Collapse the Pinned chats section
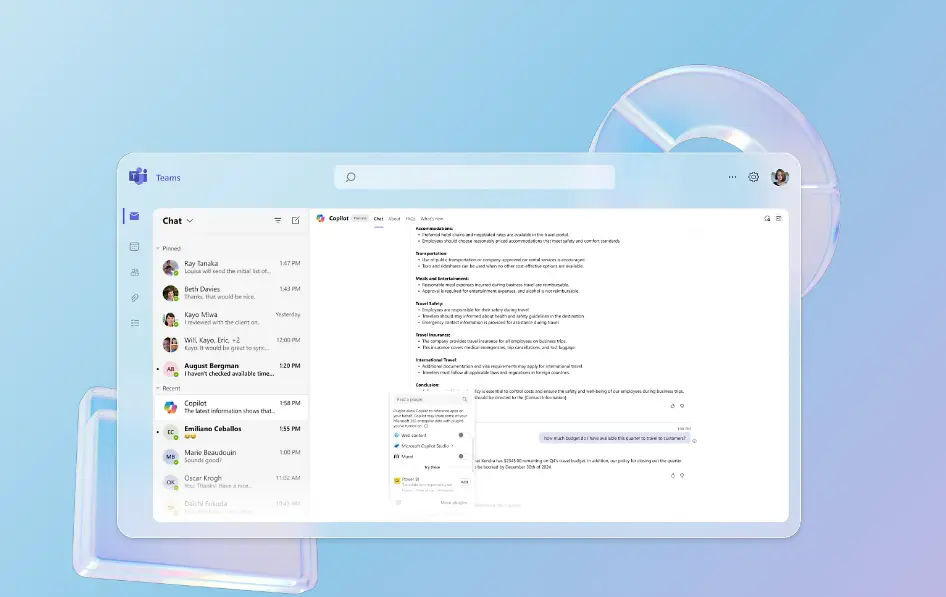Viewport: 946px width, 597px height. coord(158,248)
